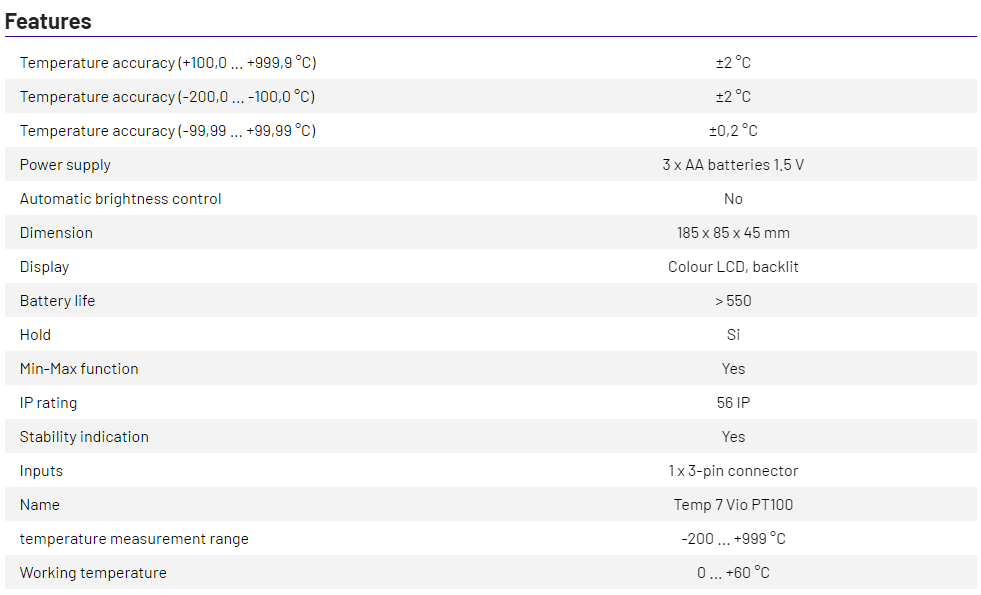Click Automatic brightness control label
Viewport: 981px width, 595px height.
coord(120,199)
